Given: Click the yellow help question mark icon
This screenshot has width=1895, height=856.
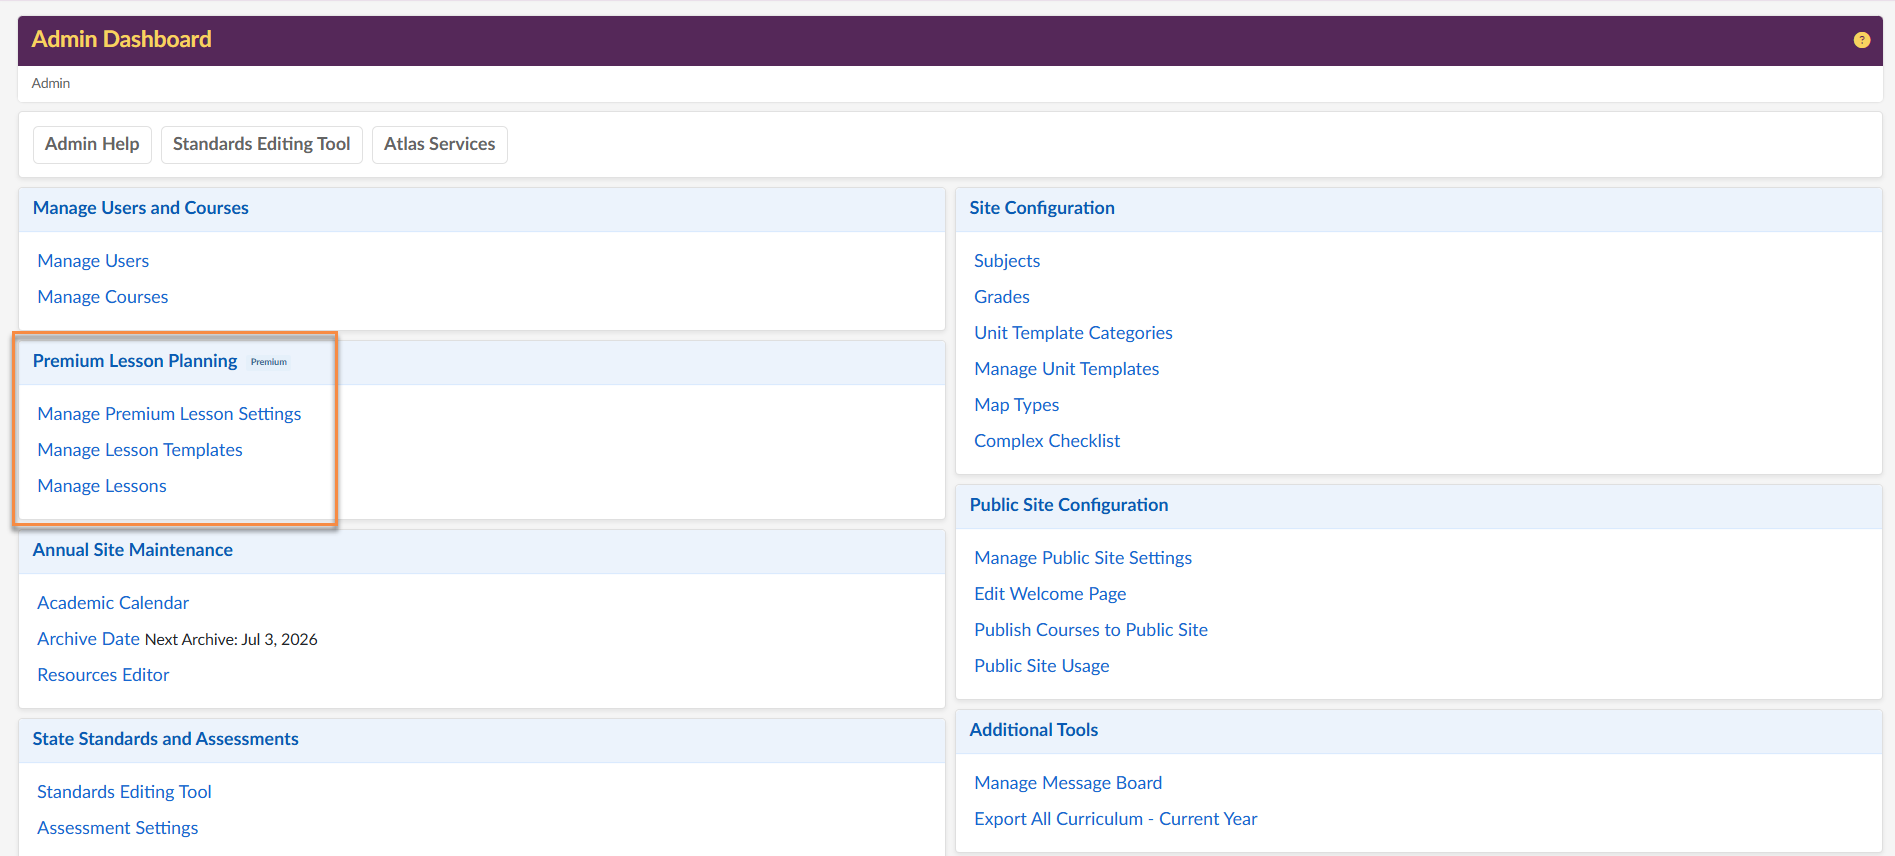Looking at the screenshot, I should pyautogui.click(x=1861, y=40).
